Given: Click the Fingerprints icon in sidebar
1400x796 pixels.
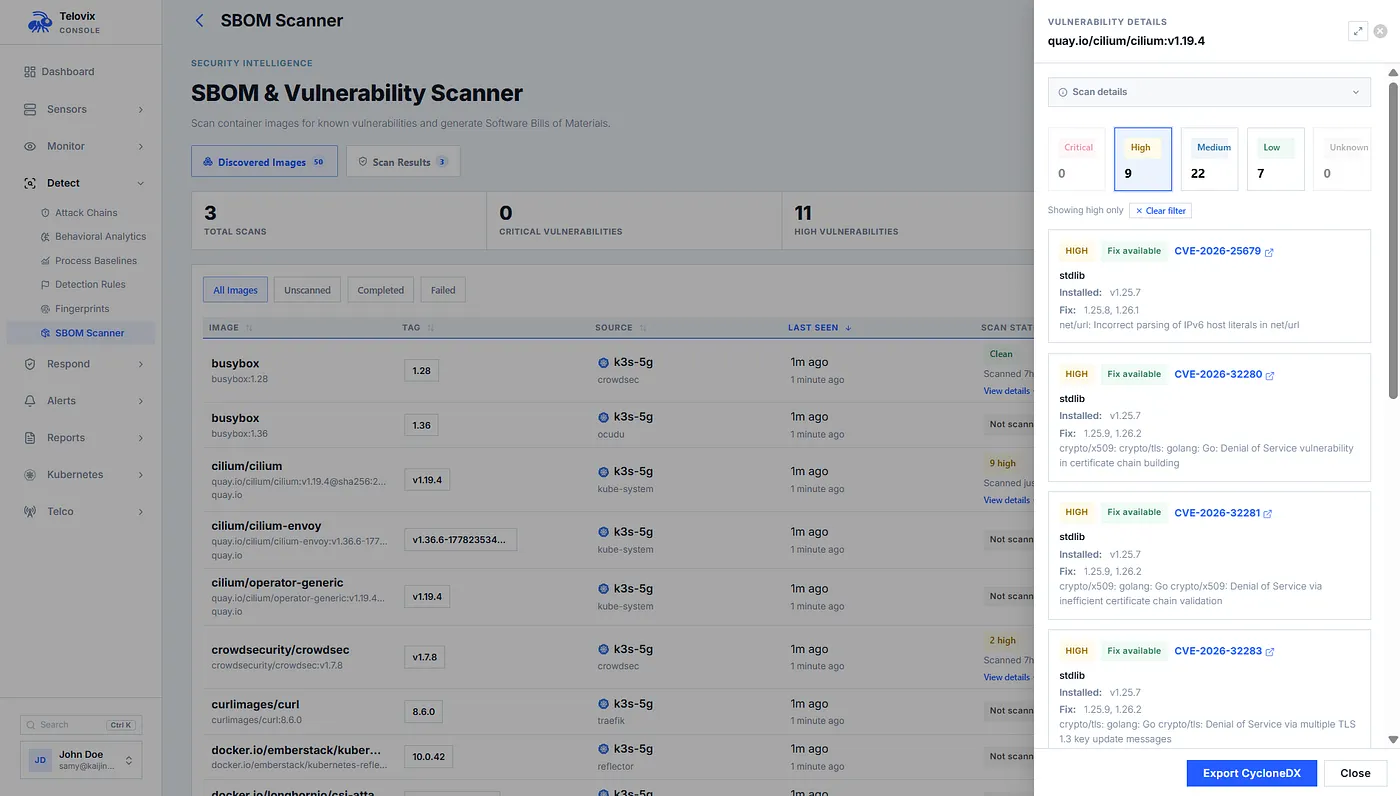Looking at the screenshot, I should click(45, 309).
